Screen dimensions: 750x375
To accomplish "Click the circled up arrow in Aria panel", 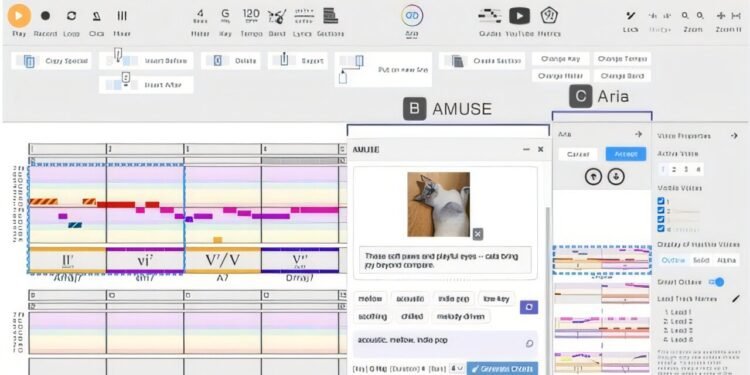I will (x=593, y=176).
